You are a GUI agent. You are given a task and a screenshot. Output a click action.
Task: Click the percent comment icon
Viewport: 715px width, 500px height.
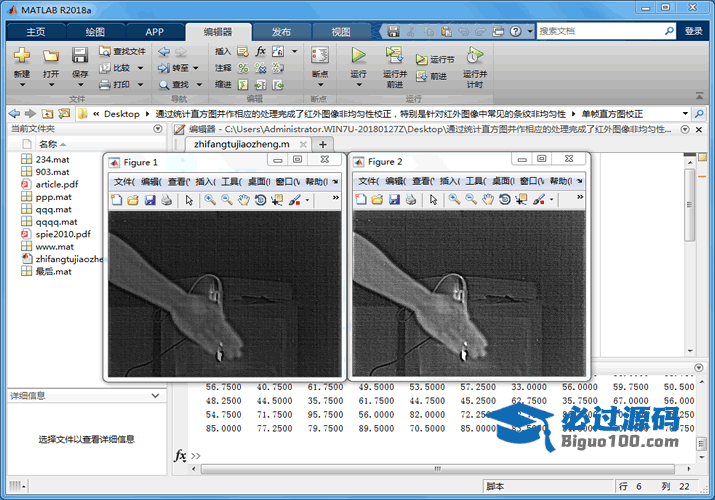[243, 68]
